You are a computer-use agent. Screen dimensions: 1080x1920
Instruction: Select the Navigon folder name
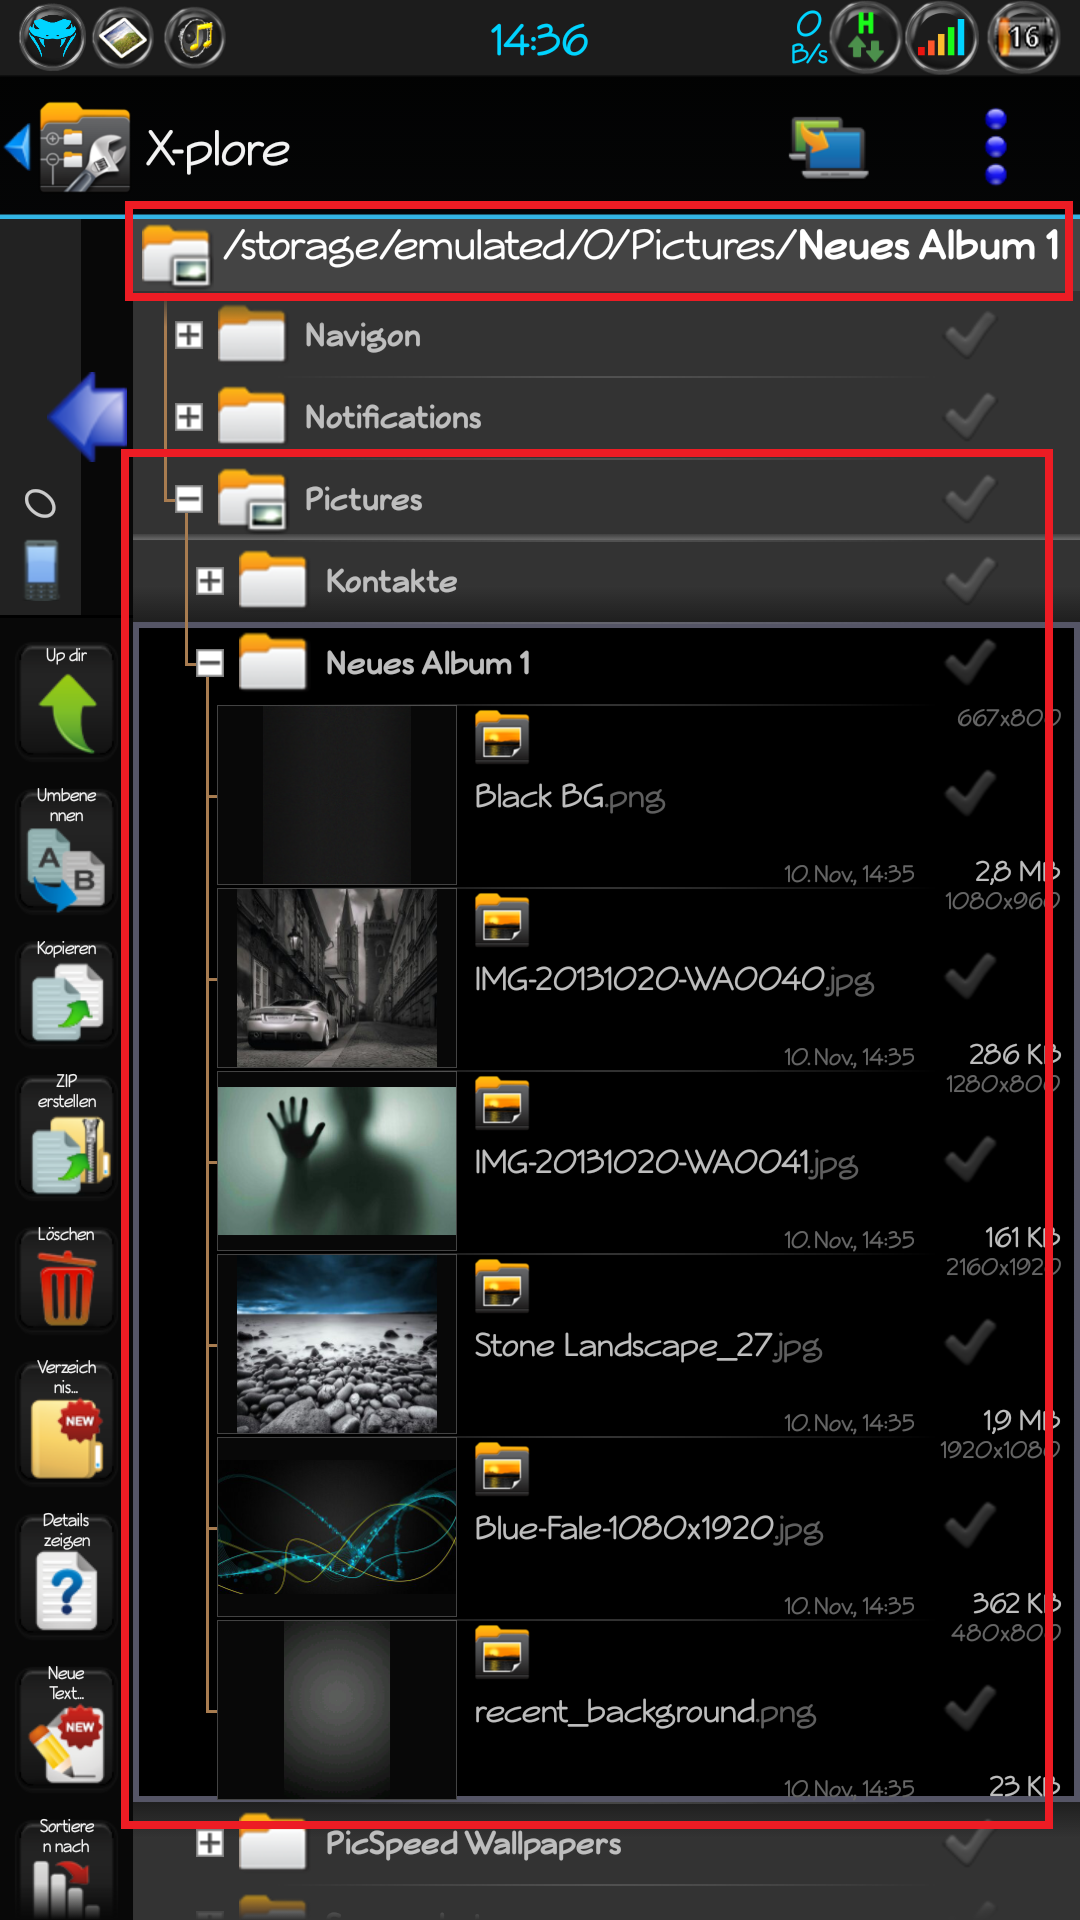pos(362,337)
